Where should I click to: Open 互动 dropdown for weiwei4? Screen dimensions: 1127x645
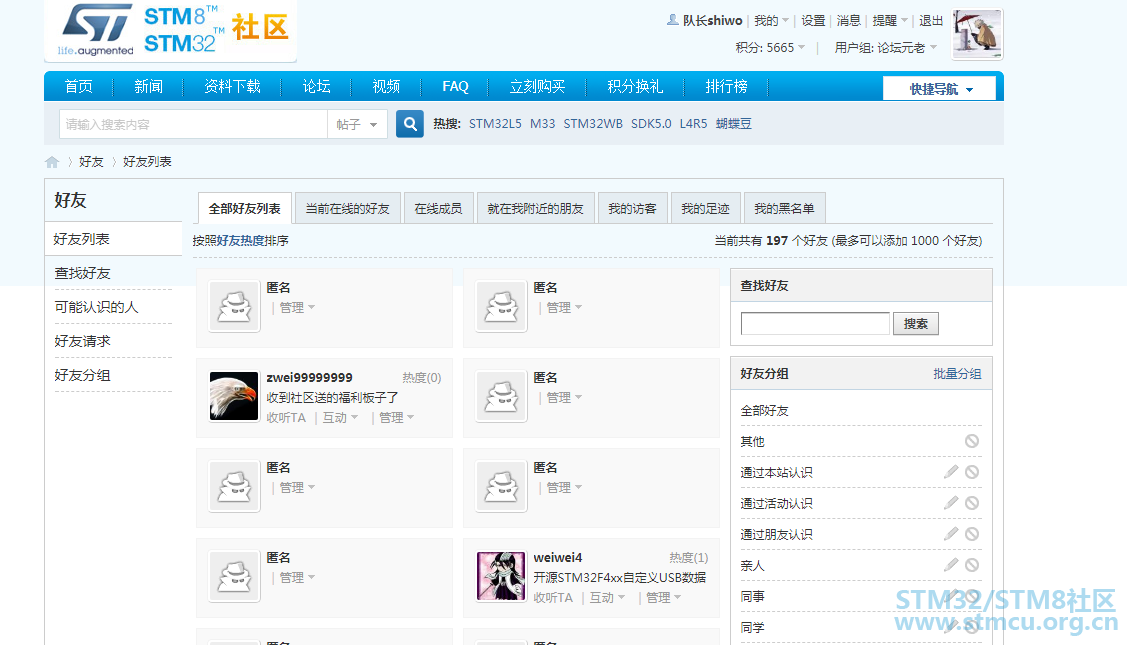coord(607,598)
